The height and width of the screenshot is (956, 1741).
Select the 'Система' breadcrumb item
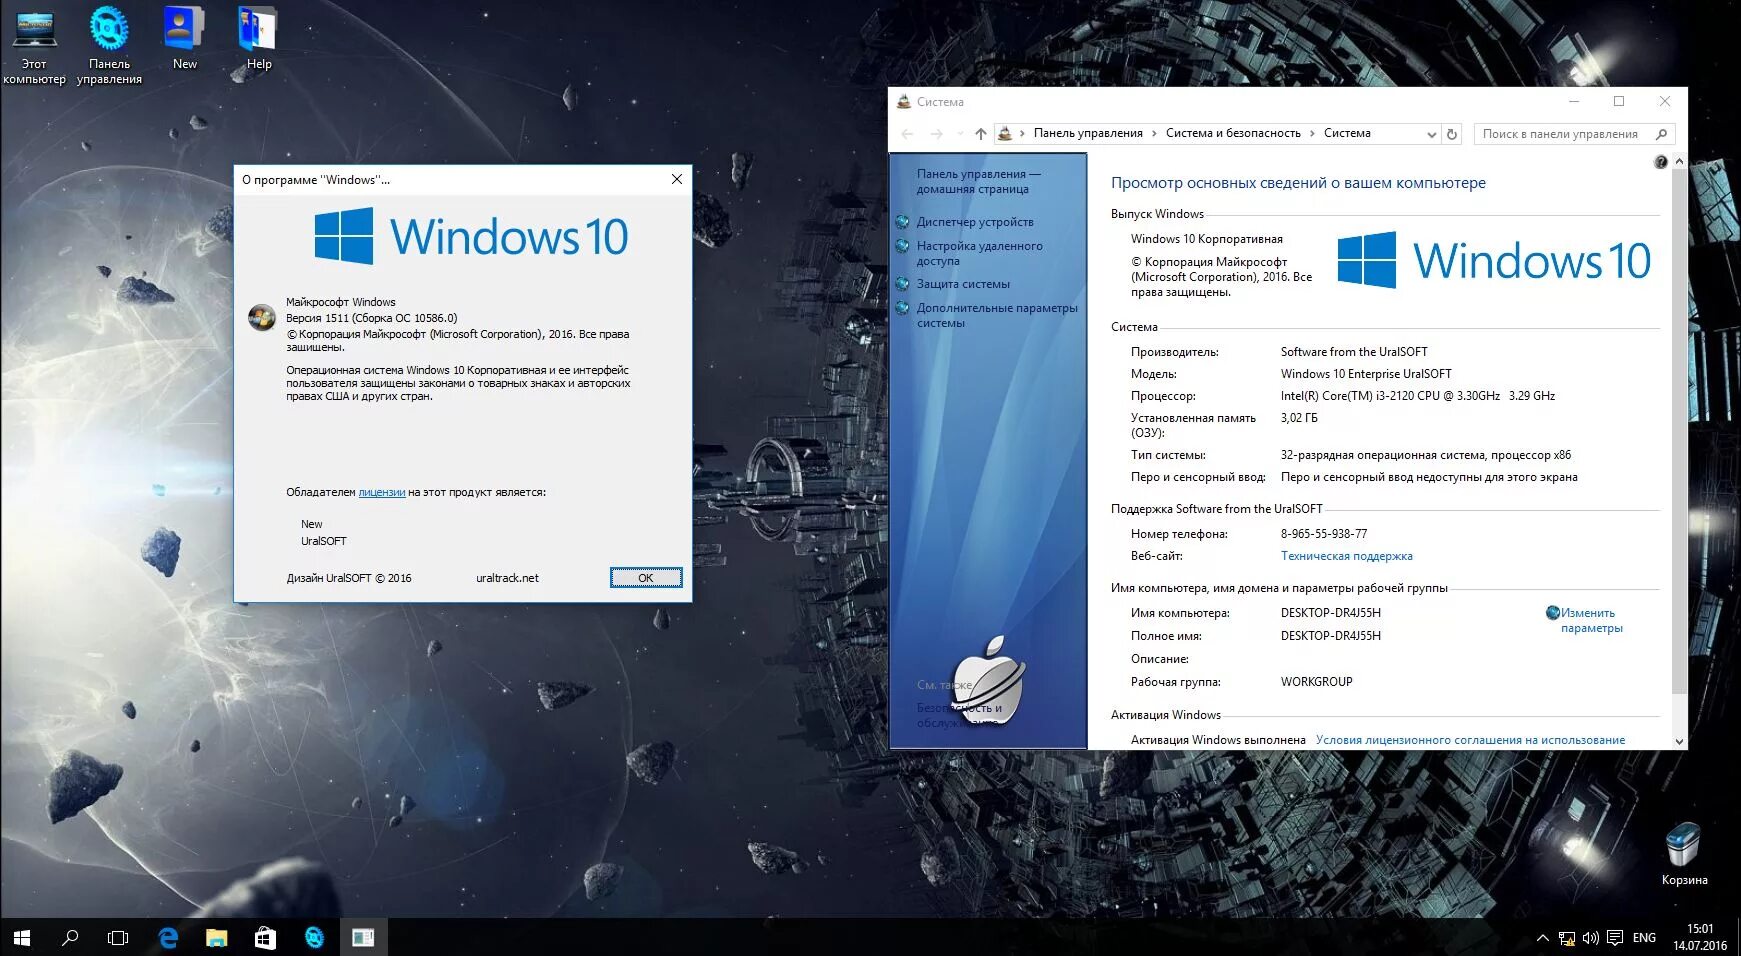pyautogui.click(x=1347, y=133)
